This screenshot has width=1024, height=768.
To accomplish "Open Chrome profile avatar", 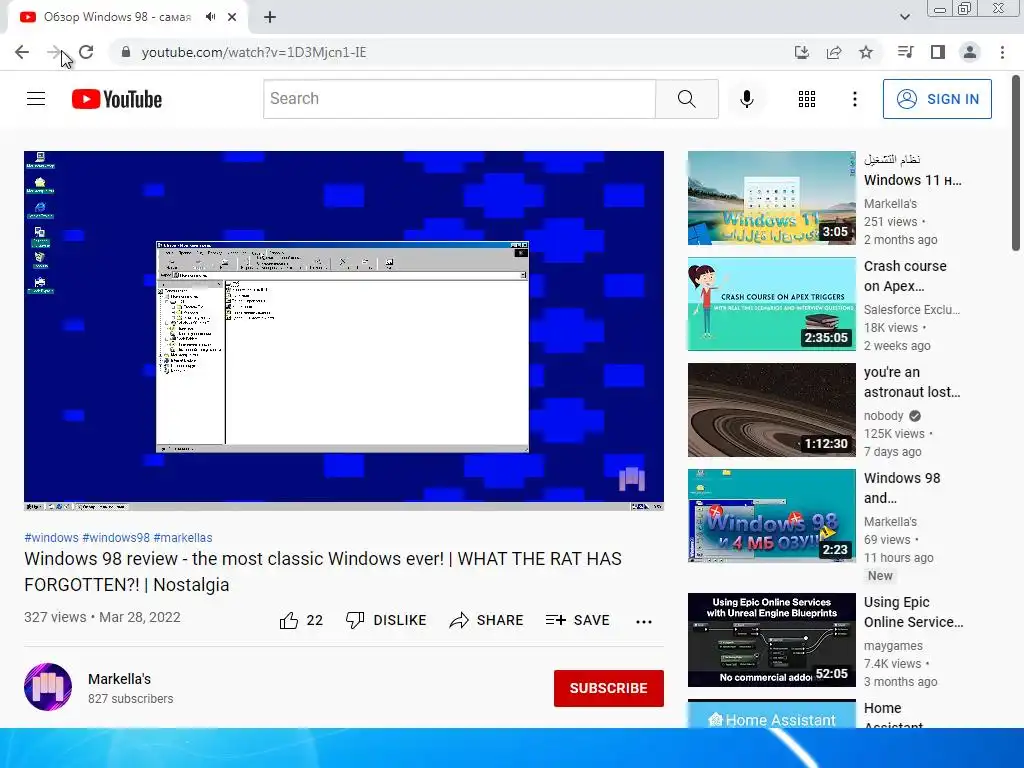I will pyautogui.click(x=970, y=52).
